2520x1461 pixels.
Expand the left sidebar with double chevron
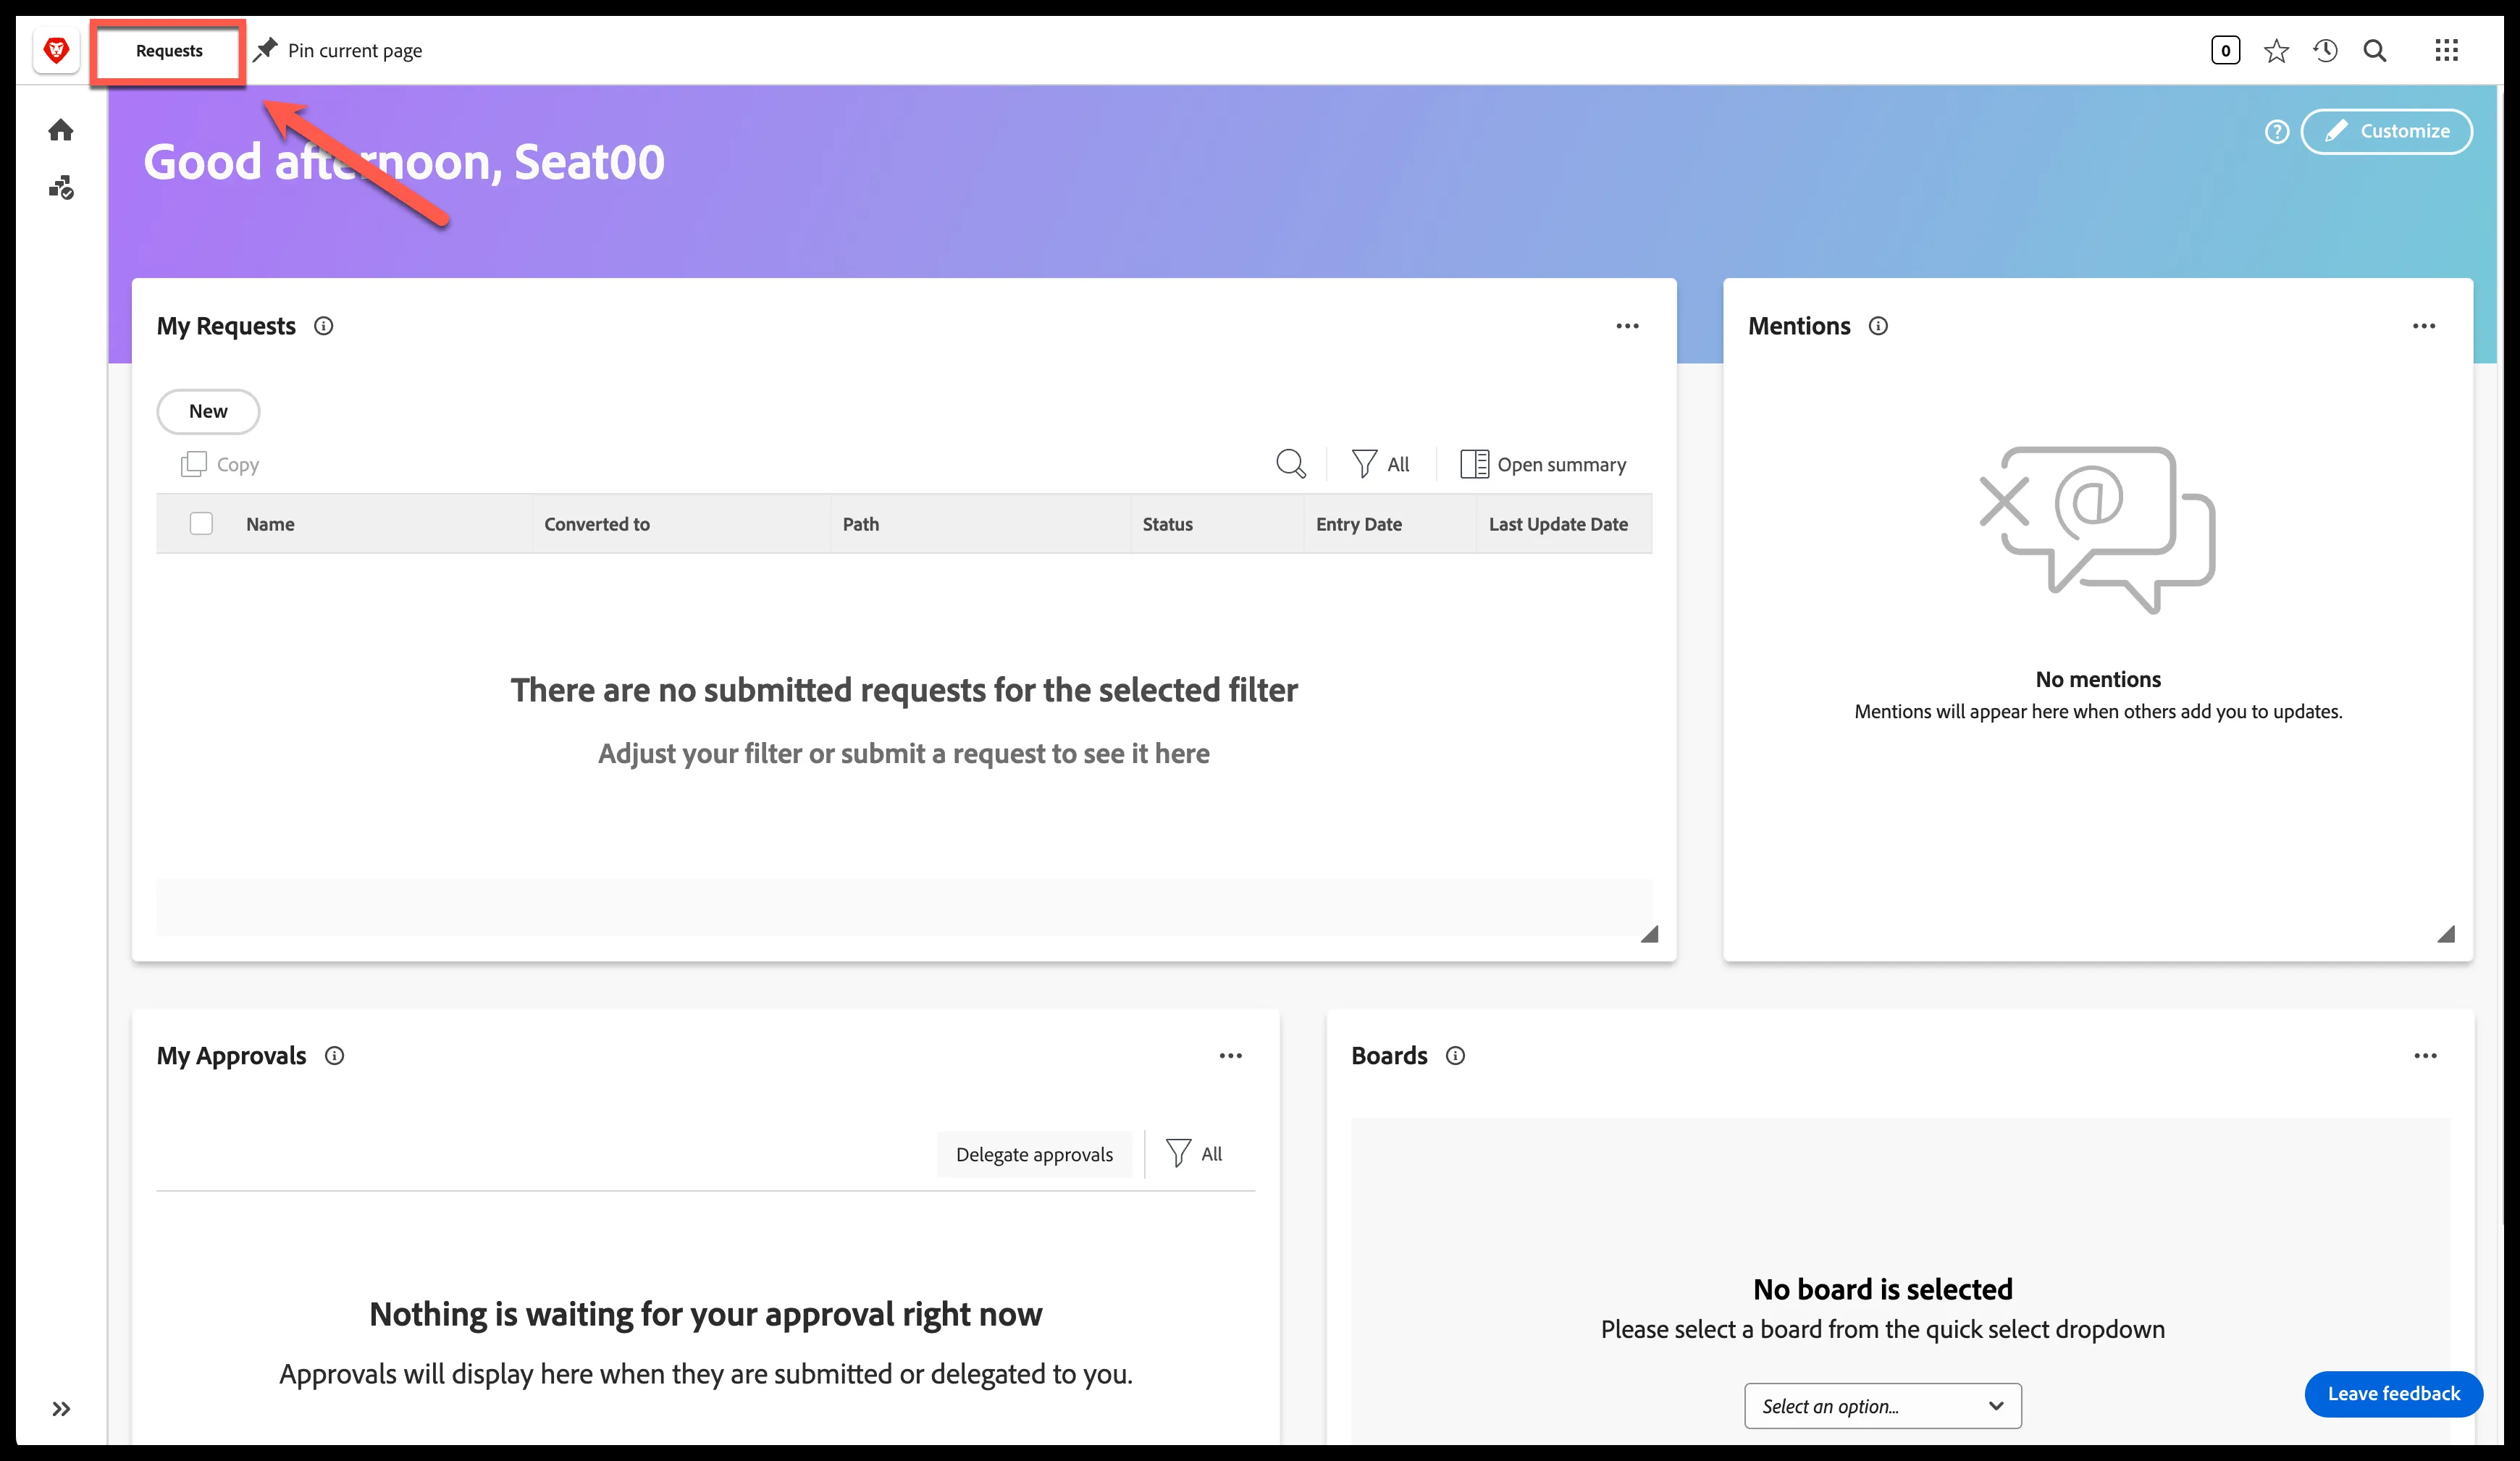[61, 1409]
